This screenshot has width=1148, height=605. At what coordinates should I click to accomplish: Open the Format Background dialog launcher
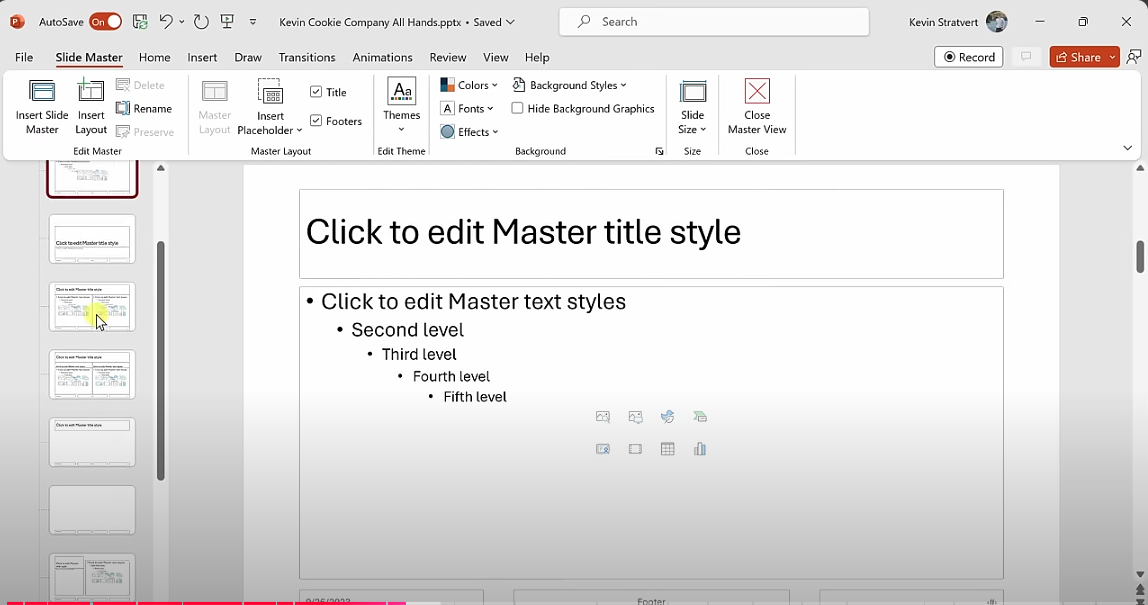click(x=659, y=152)
